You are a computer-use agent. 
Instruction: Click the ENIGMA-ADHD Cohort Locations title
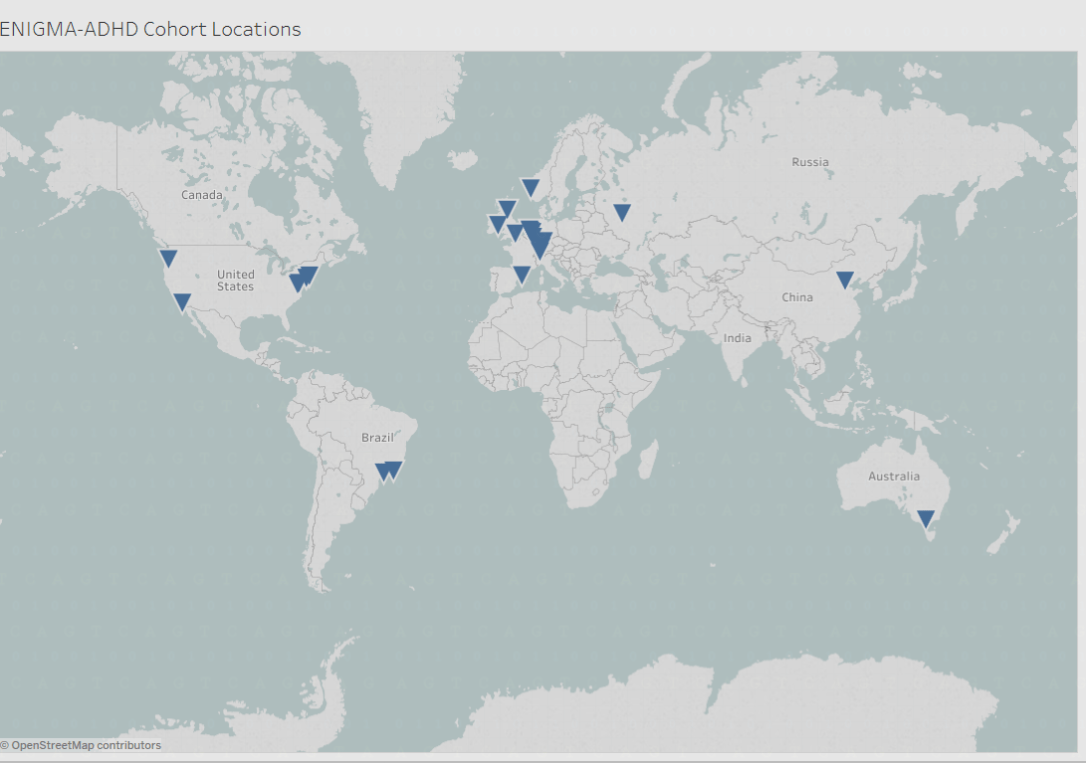pyautogui.click(x=149, y=29)
